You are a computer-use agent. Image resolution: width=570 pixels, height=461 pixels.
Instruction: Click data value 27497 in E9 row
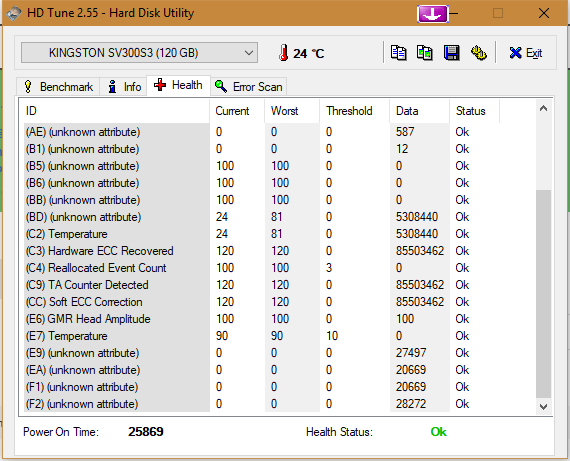tap(411, 353)
